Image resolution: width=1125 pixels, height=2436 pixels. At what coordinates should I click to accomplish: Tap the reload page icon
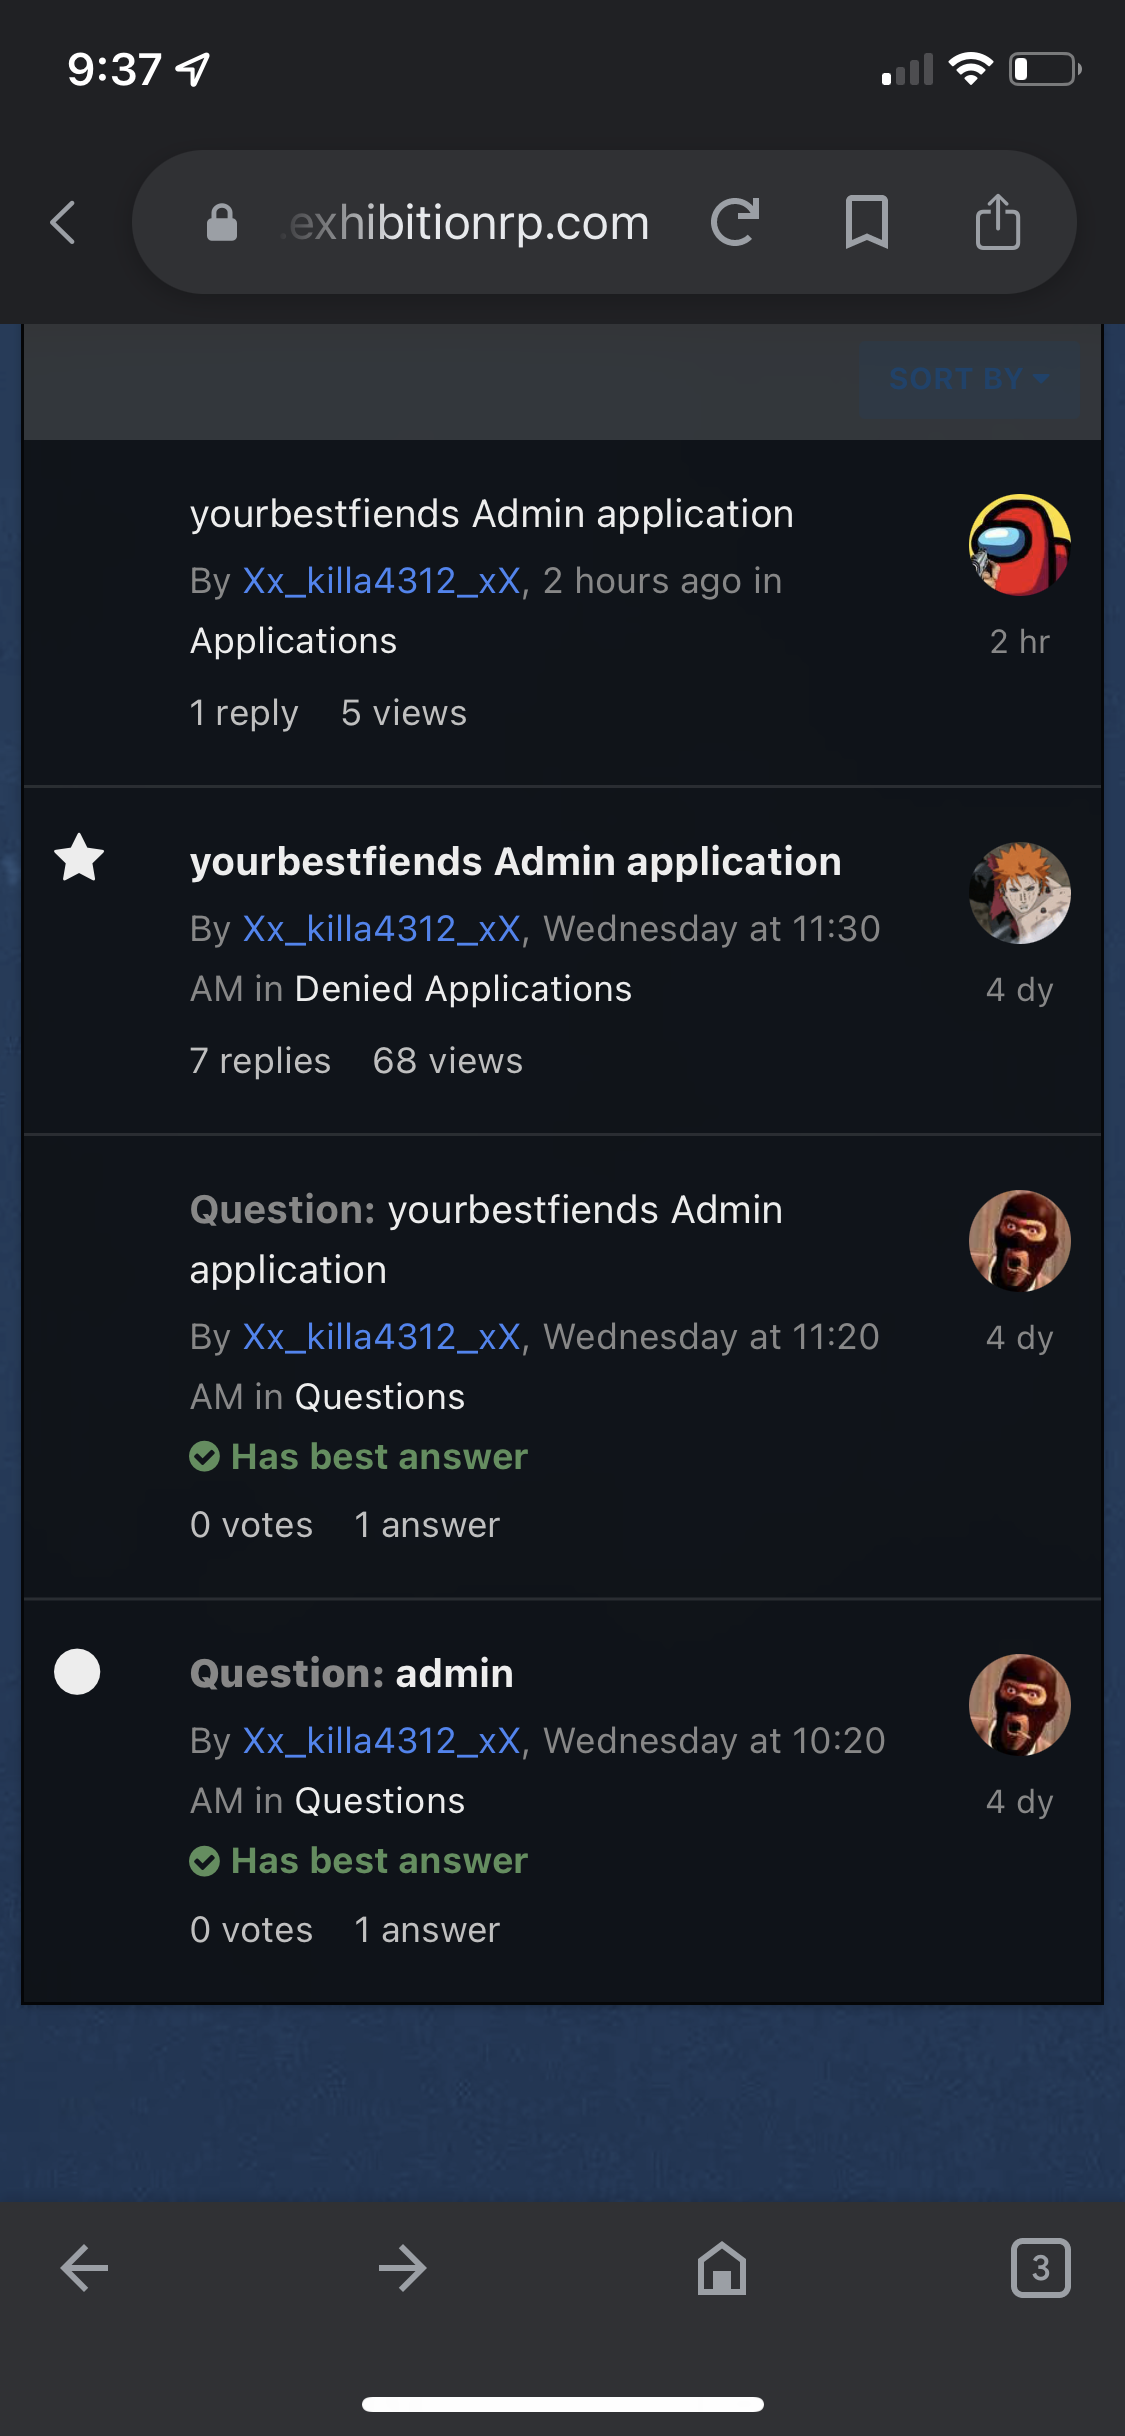(x=735, y=222)
